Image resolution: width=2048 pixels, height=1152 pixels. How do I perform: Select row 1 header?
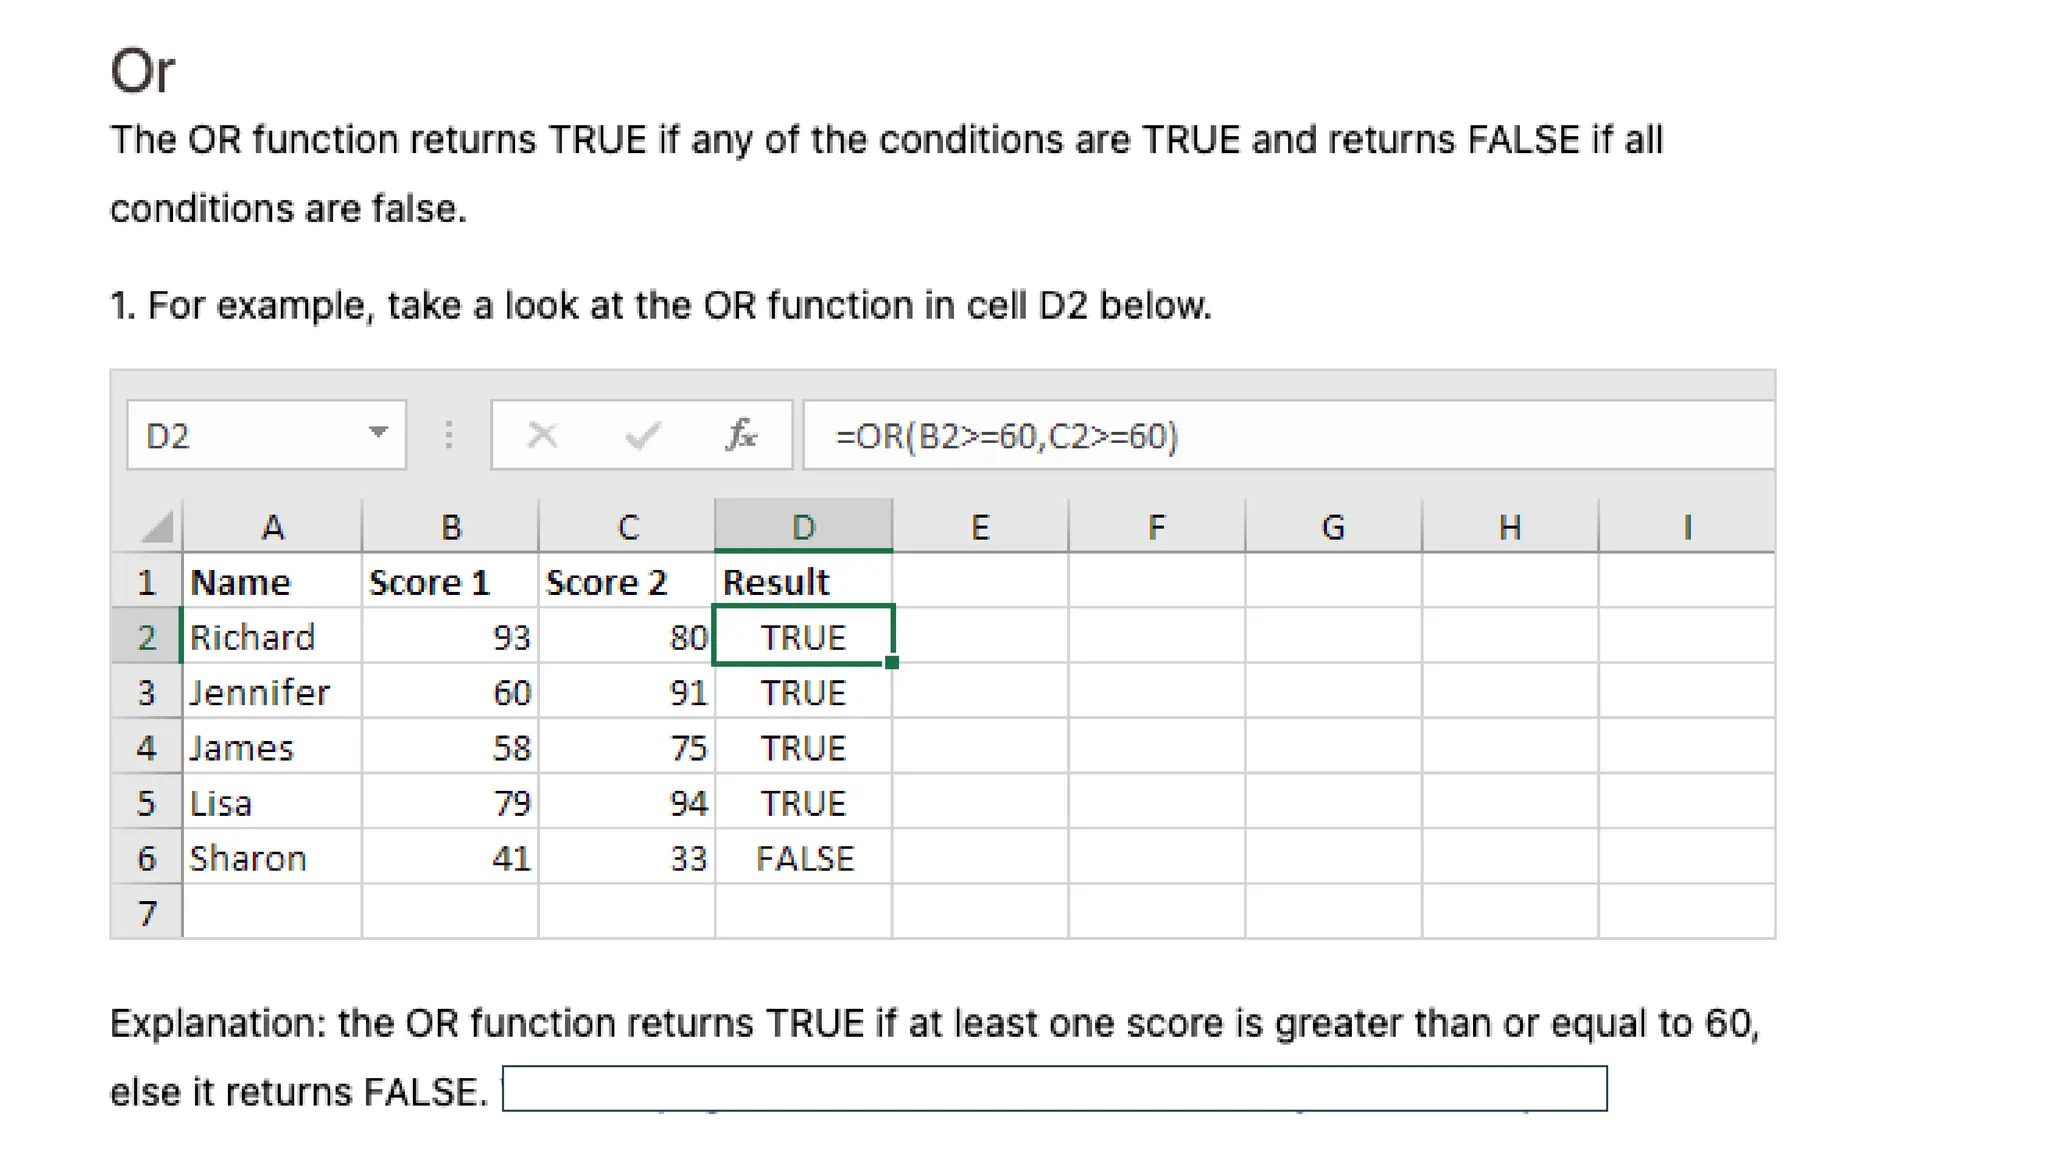(146, 581)
